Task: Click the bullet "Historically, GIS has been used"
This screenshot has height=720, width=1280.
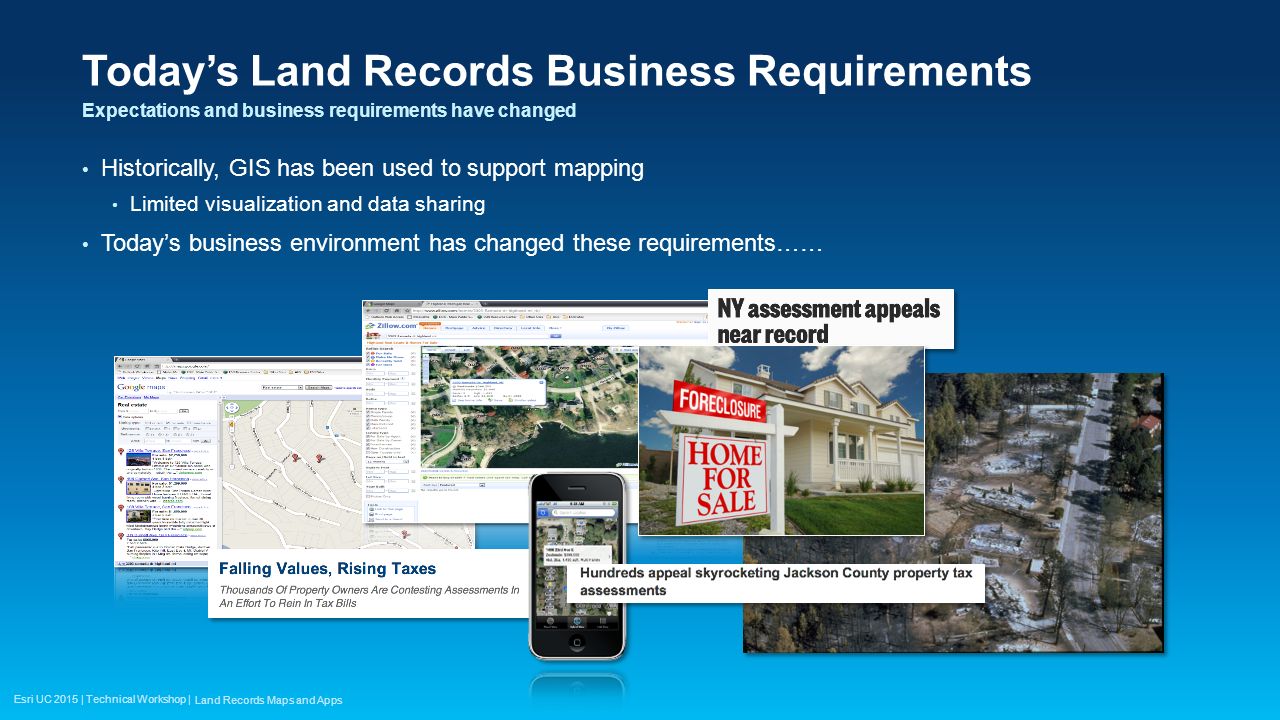Action: (372, 168)
